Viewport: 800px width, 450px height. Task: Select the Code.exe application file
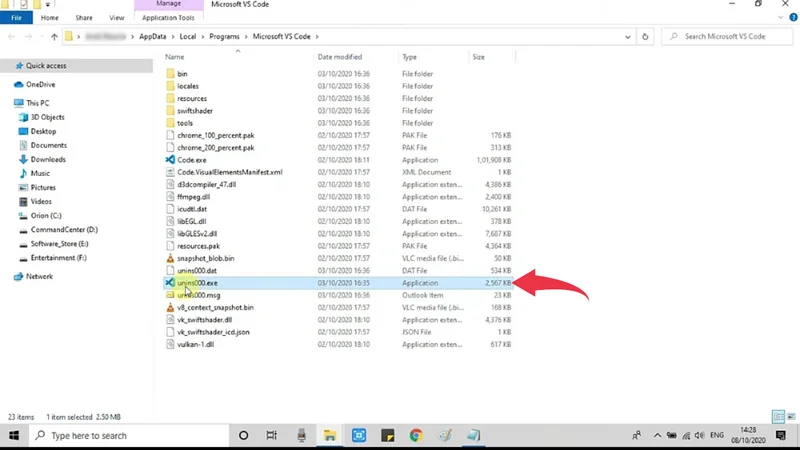[191, 160]
